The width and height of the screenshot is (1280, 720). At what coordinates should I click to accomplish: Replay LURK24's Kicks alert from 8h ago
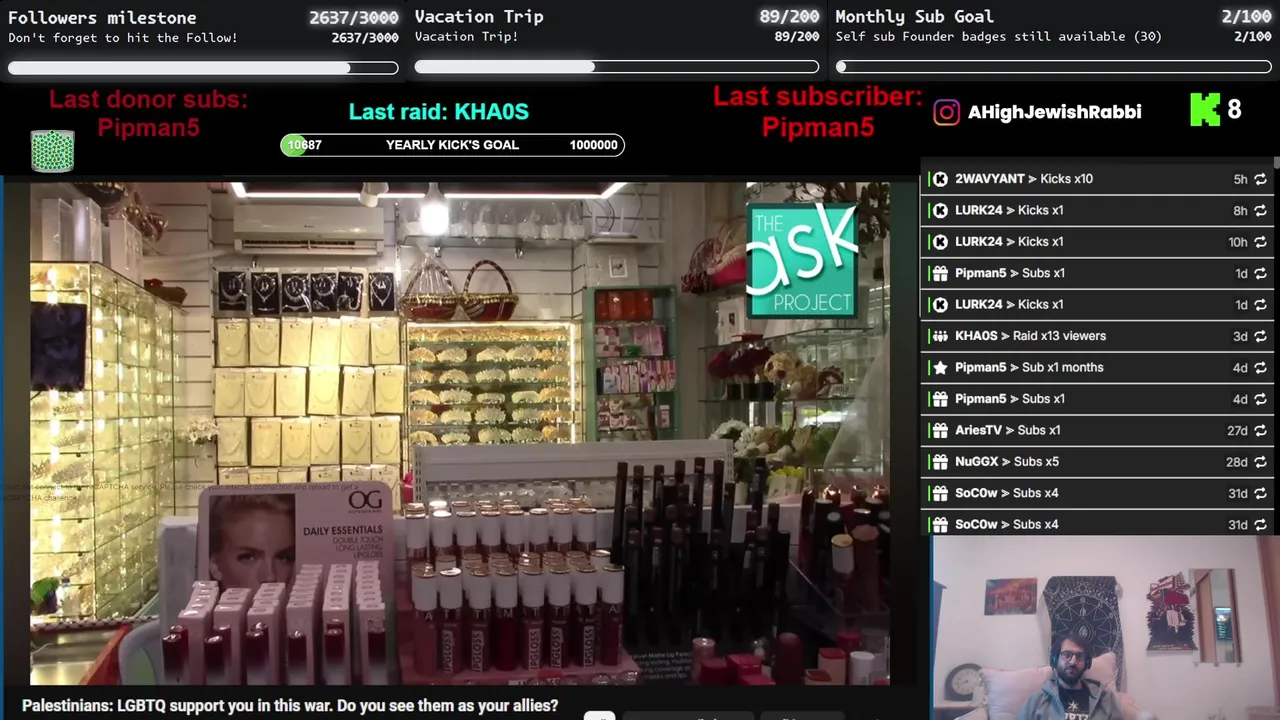(1260, 210)
